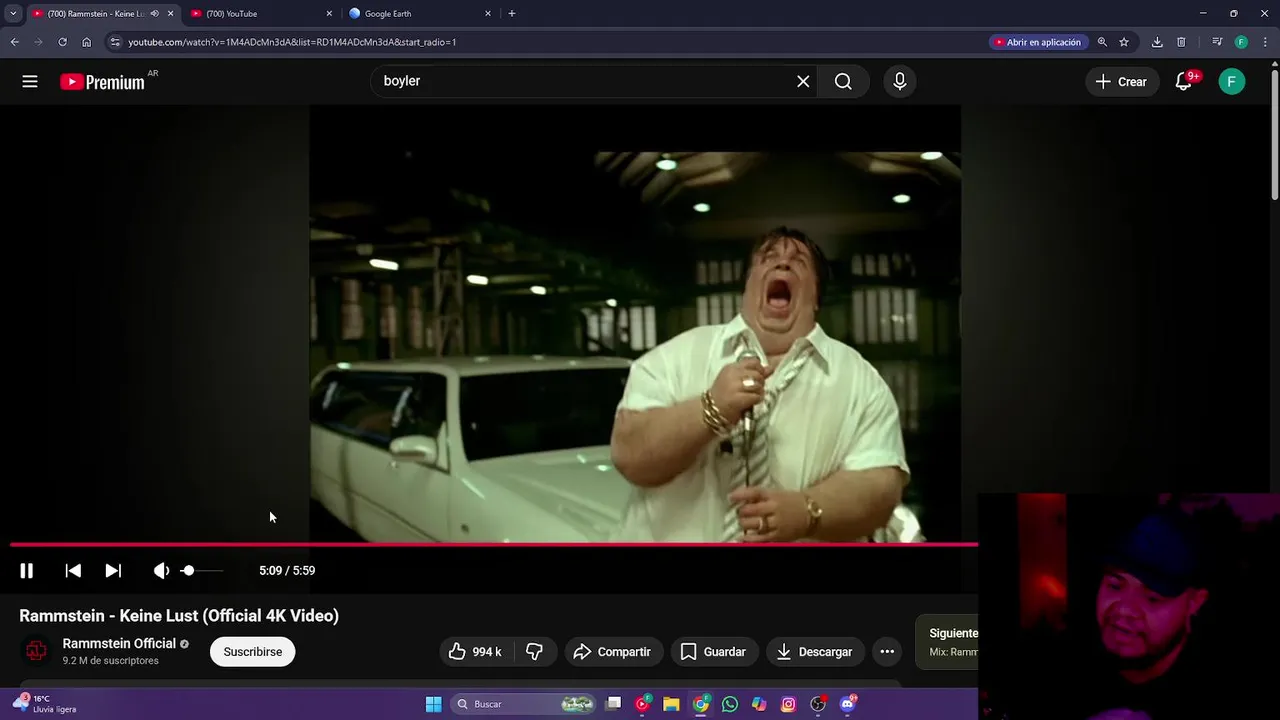Like the video with thumbs-up 994 k
Screen dimensions: 1280x720
tap(475, 652)
